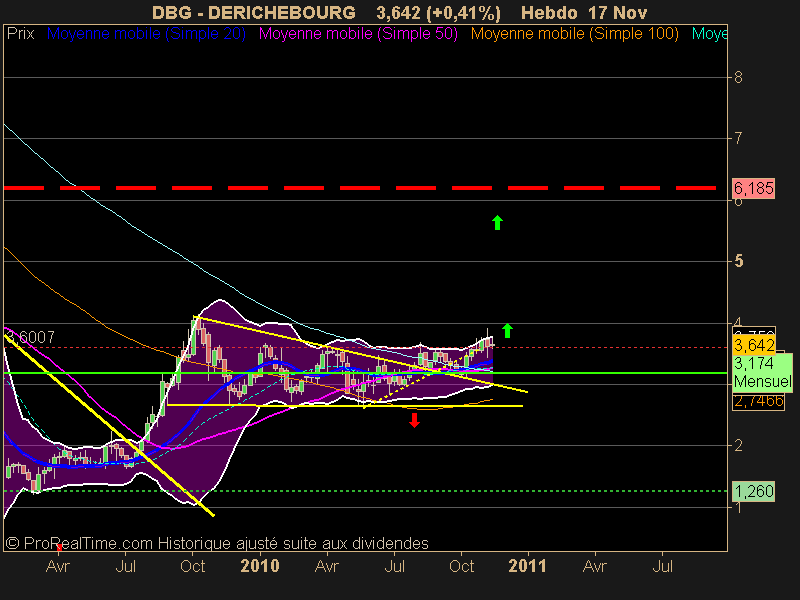Click the ProRealTime.com copyright notice text
The width and height of the screenshot is (800, 600).
[x=217, y=543]
